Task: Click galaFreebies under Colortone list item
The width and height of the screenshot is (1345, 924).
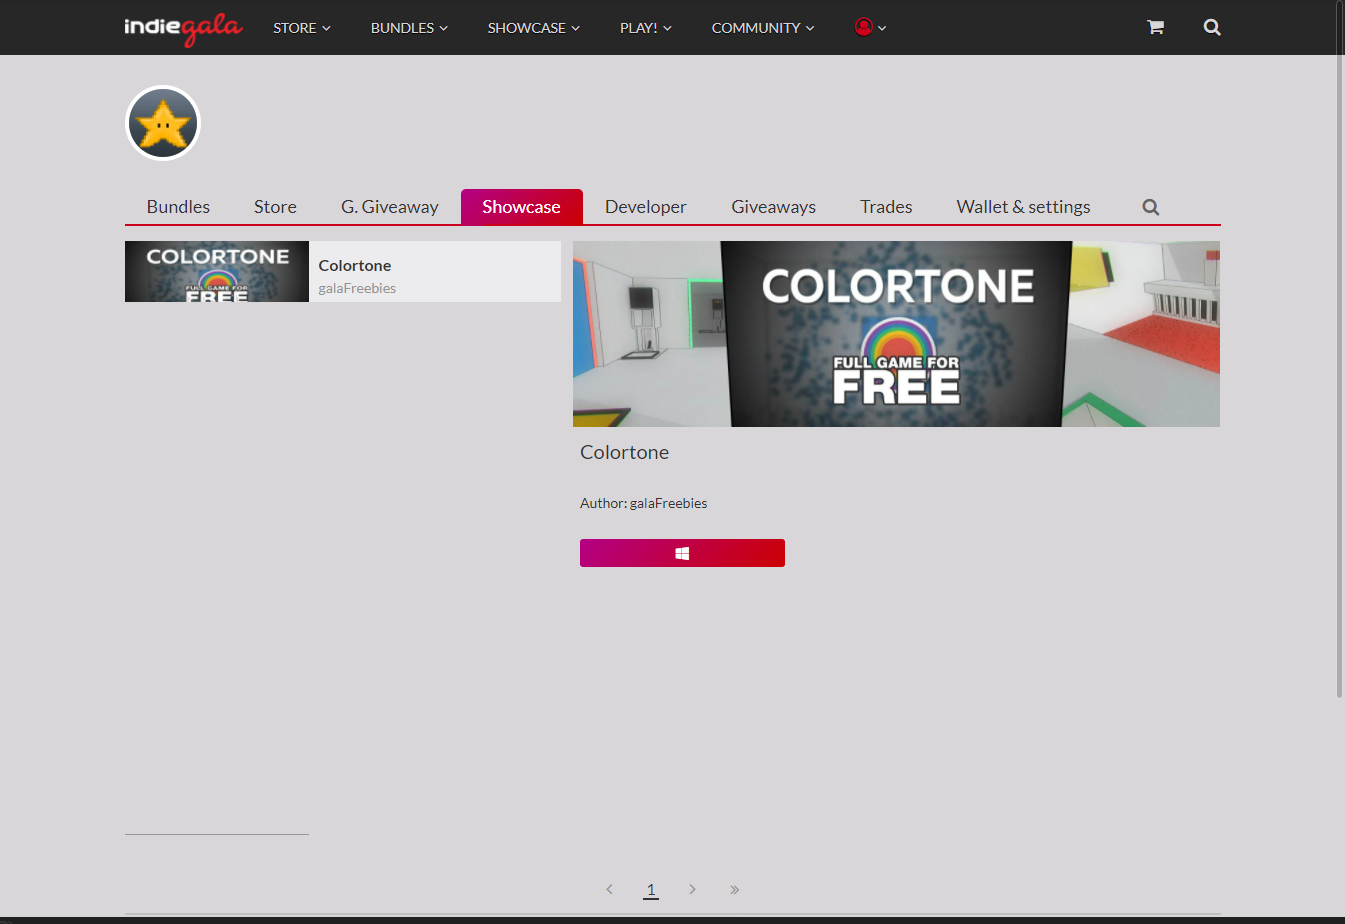Action: point(357,288)
